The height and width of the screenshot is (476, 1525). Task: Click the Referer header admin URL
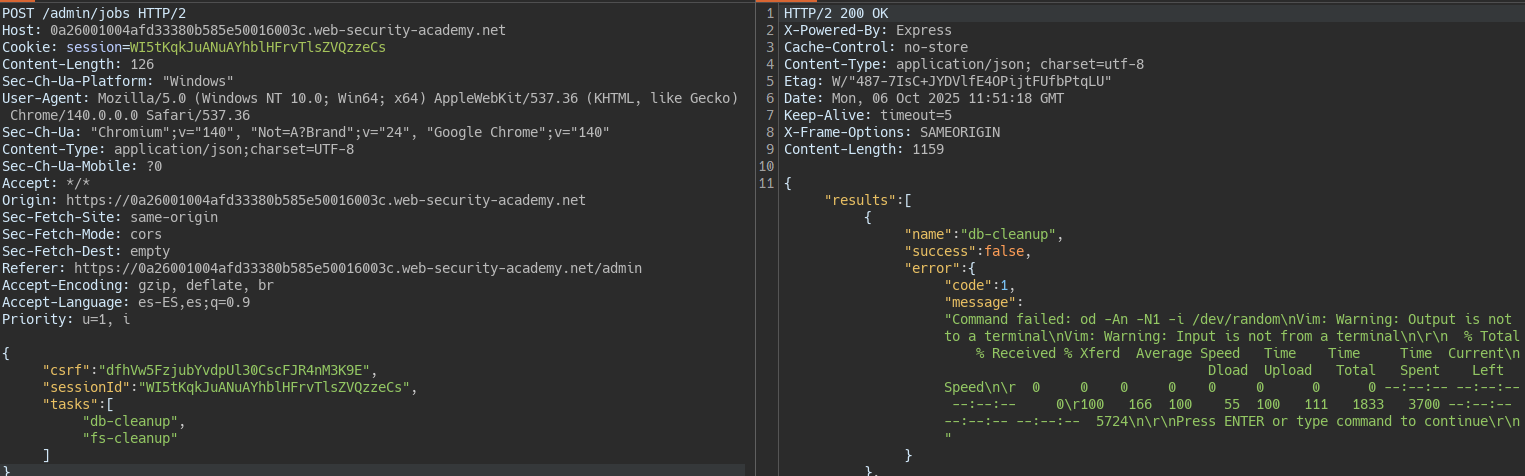(358, 268)
